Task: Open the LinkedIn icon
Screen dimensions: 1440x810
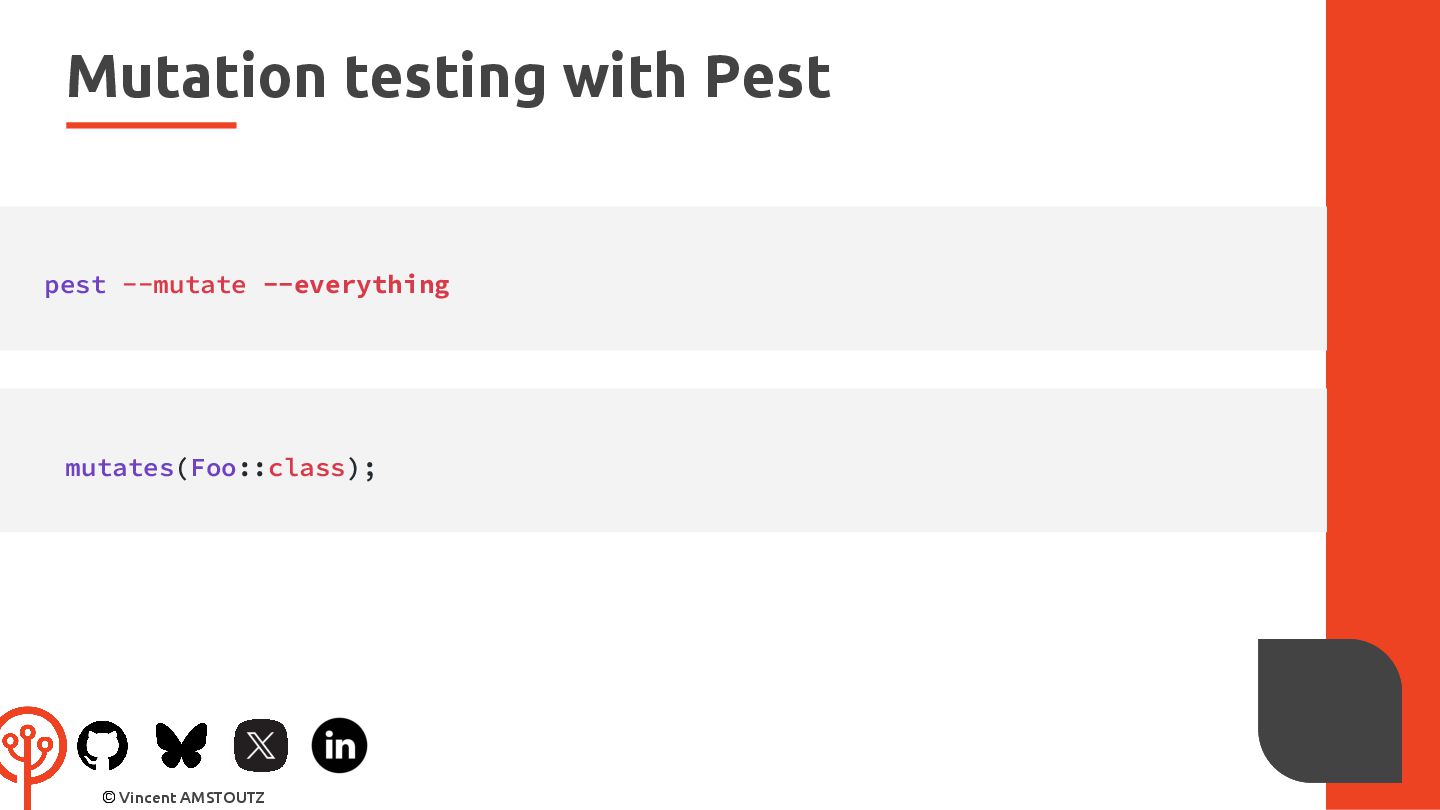Action: (339, 746)
